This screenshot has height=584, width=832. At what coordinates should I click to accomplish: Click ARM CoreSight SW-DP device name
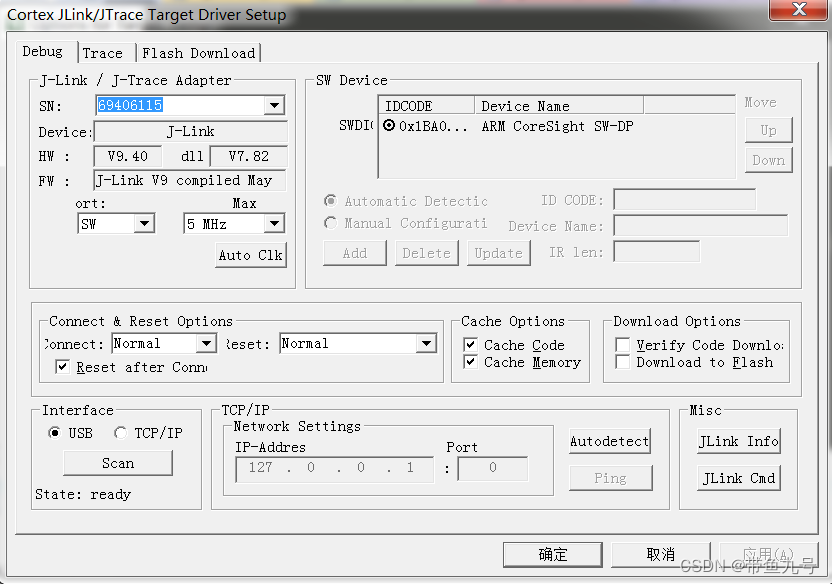coord(557,126)
